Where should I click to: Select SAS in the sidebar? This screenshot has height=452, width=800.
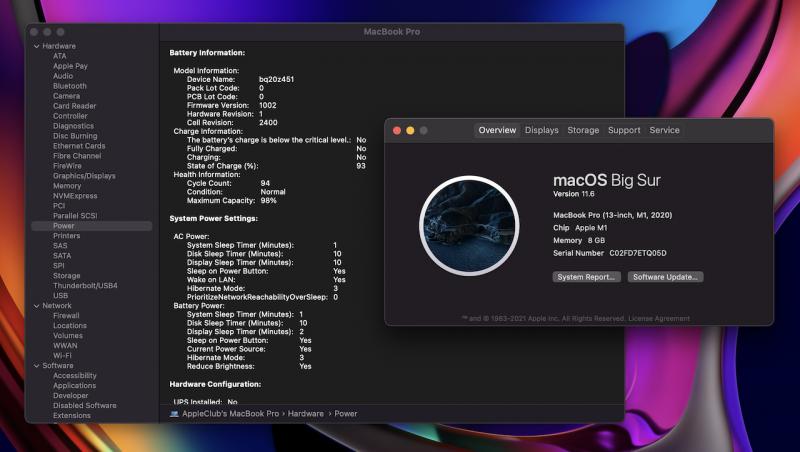coord(60,246)
